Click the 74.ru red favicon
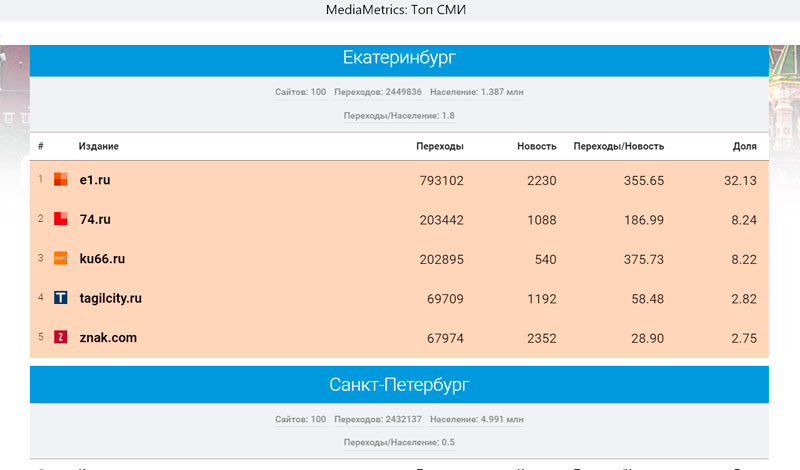800x470 pixels. point(61,219)
